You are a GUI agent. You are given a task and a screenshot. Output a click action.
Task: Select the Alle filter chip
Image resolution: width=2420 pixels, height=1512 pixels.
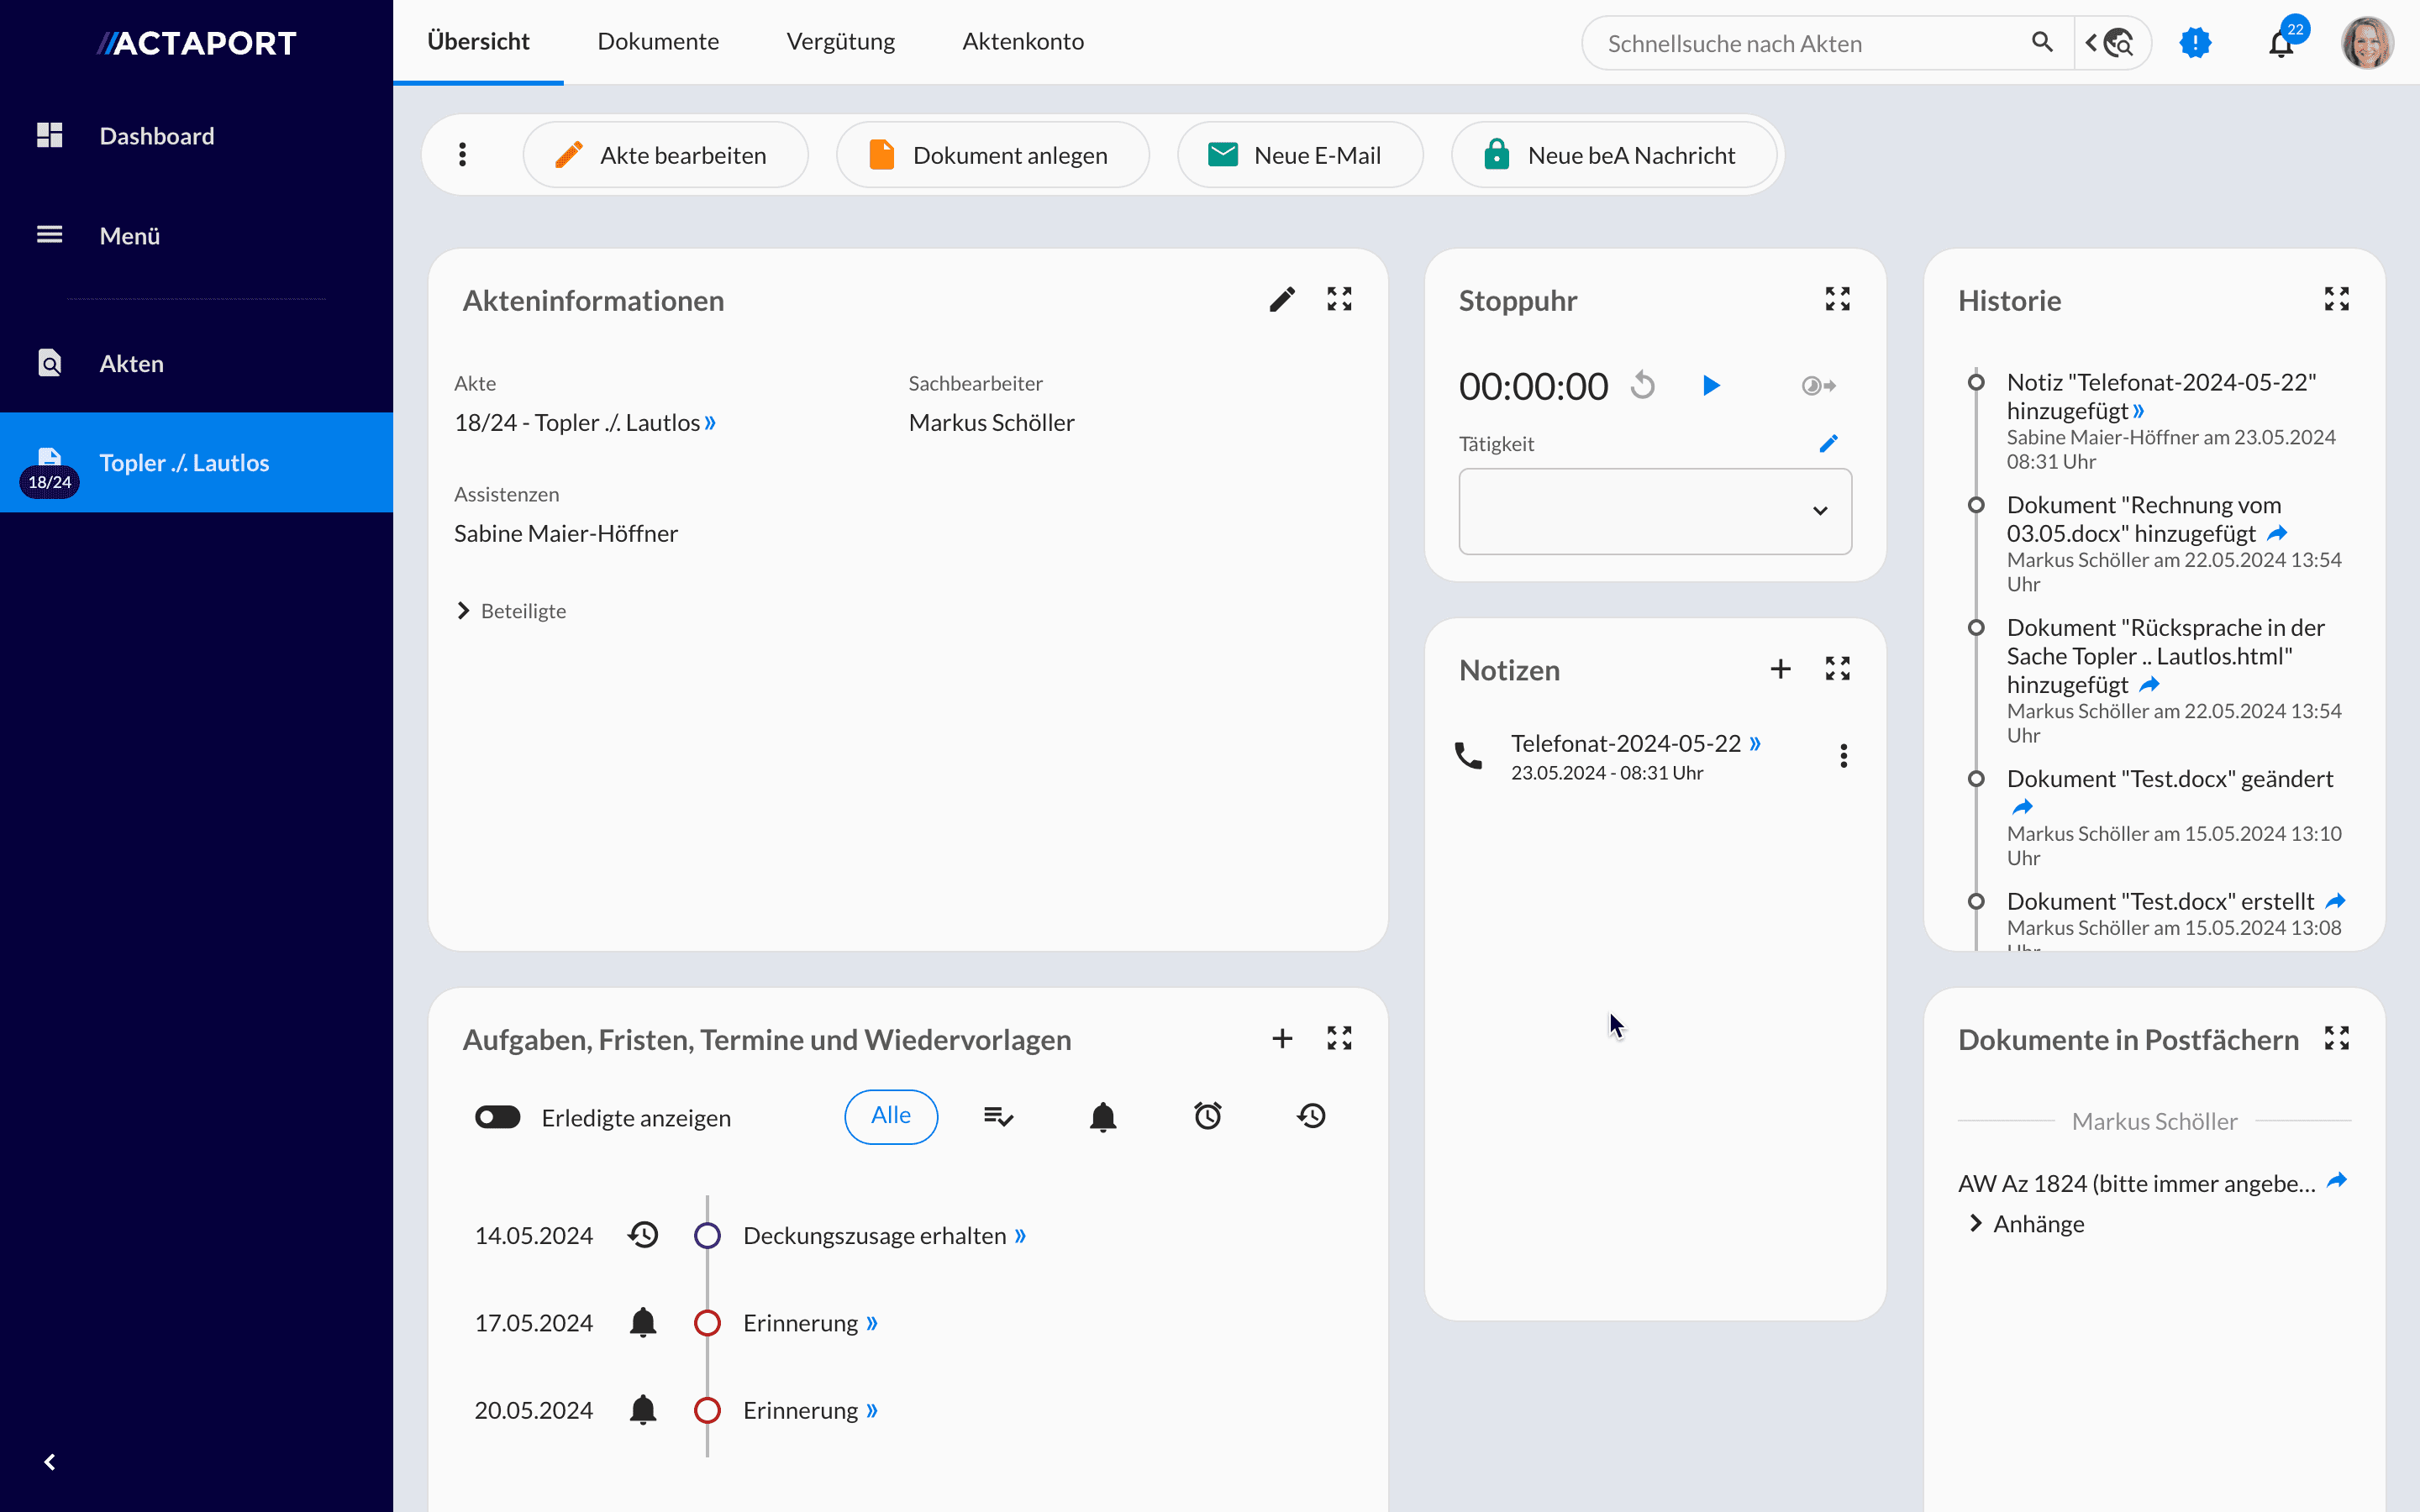click(x=891, y=1116)
